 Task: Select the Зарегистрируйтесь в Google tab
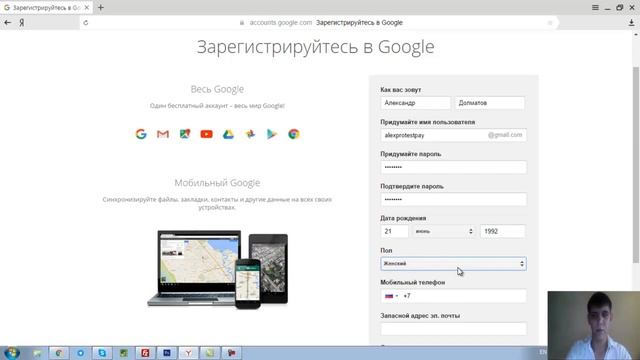point(46,8)
